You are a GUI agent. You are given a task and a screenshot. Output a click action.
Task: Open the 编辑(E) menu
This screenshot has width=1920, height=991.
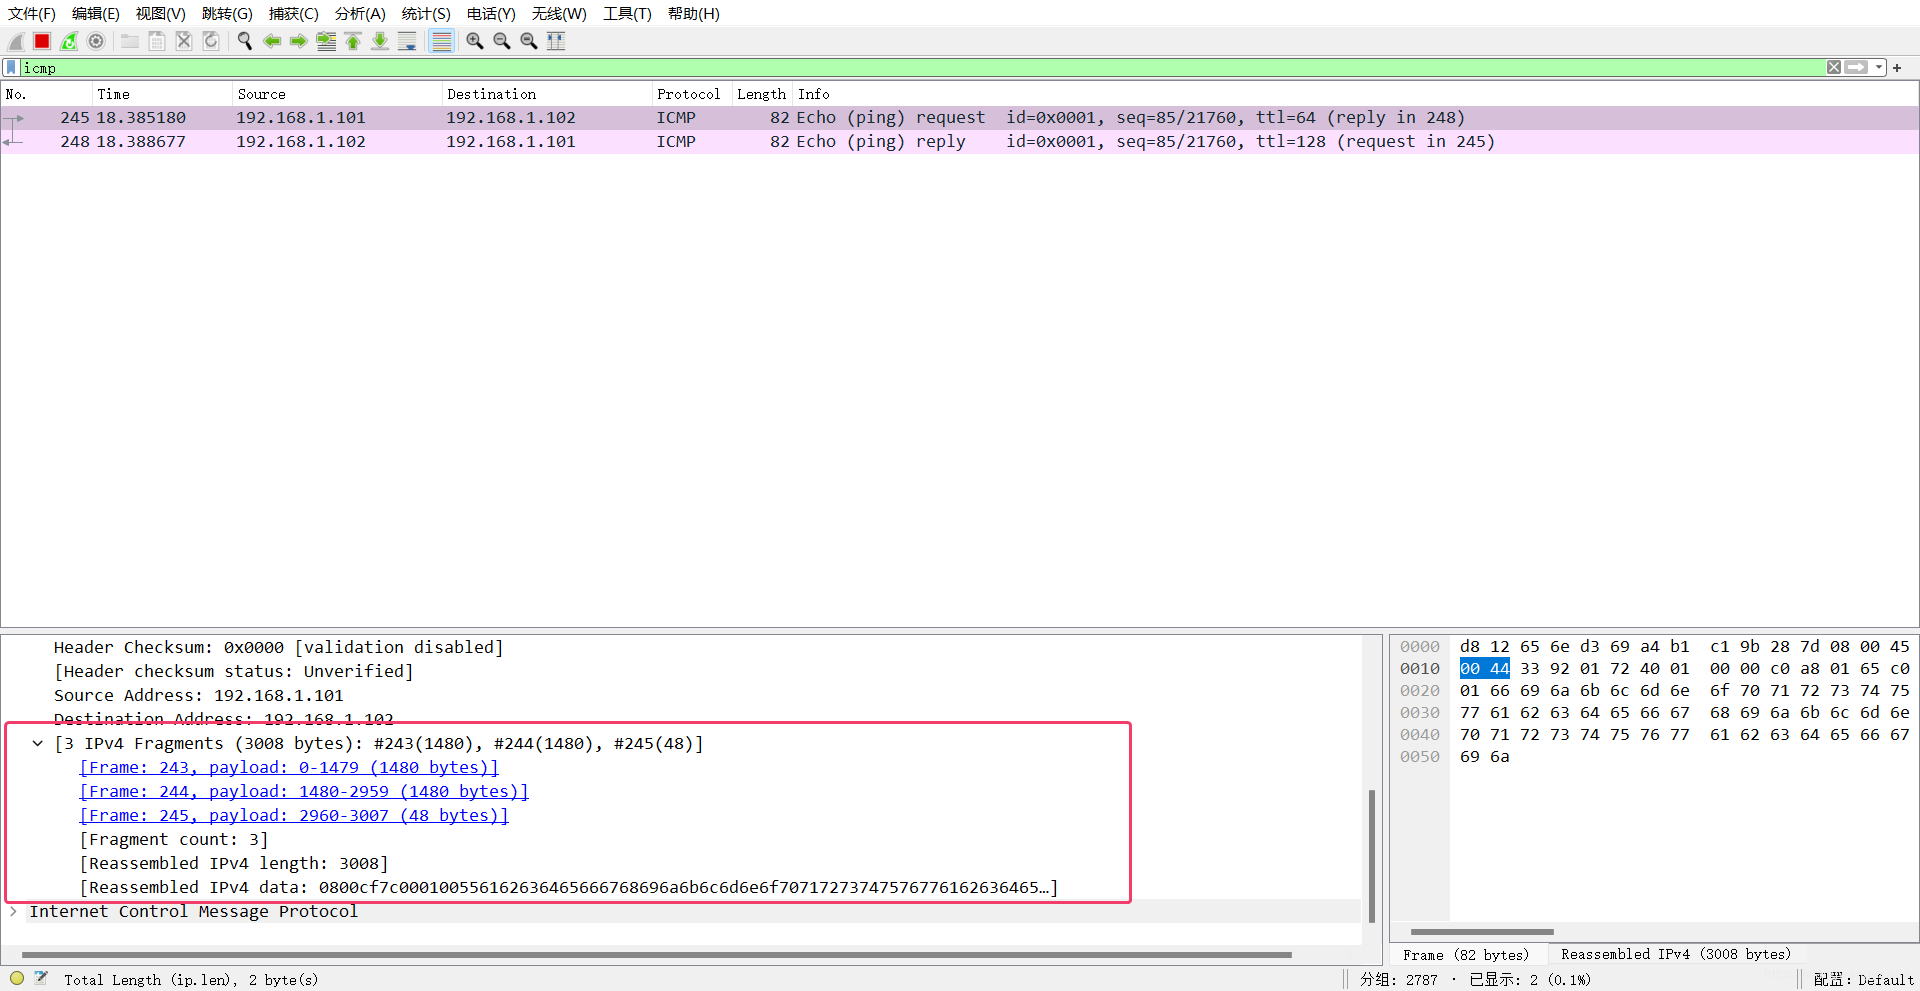pyautogui.click(x=96, y=14)
